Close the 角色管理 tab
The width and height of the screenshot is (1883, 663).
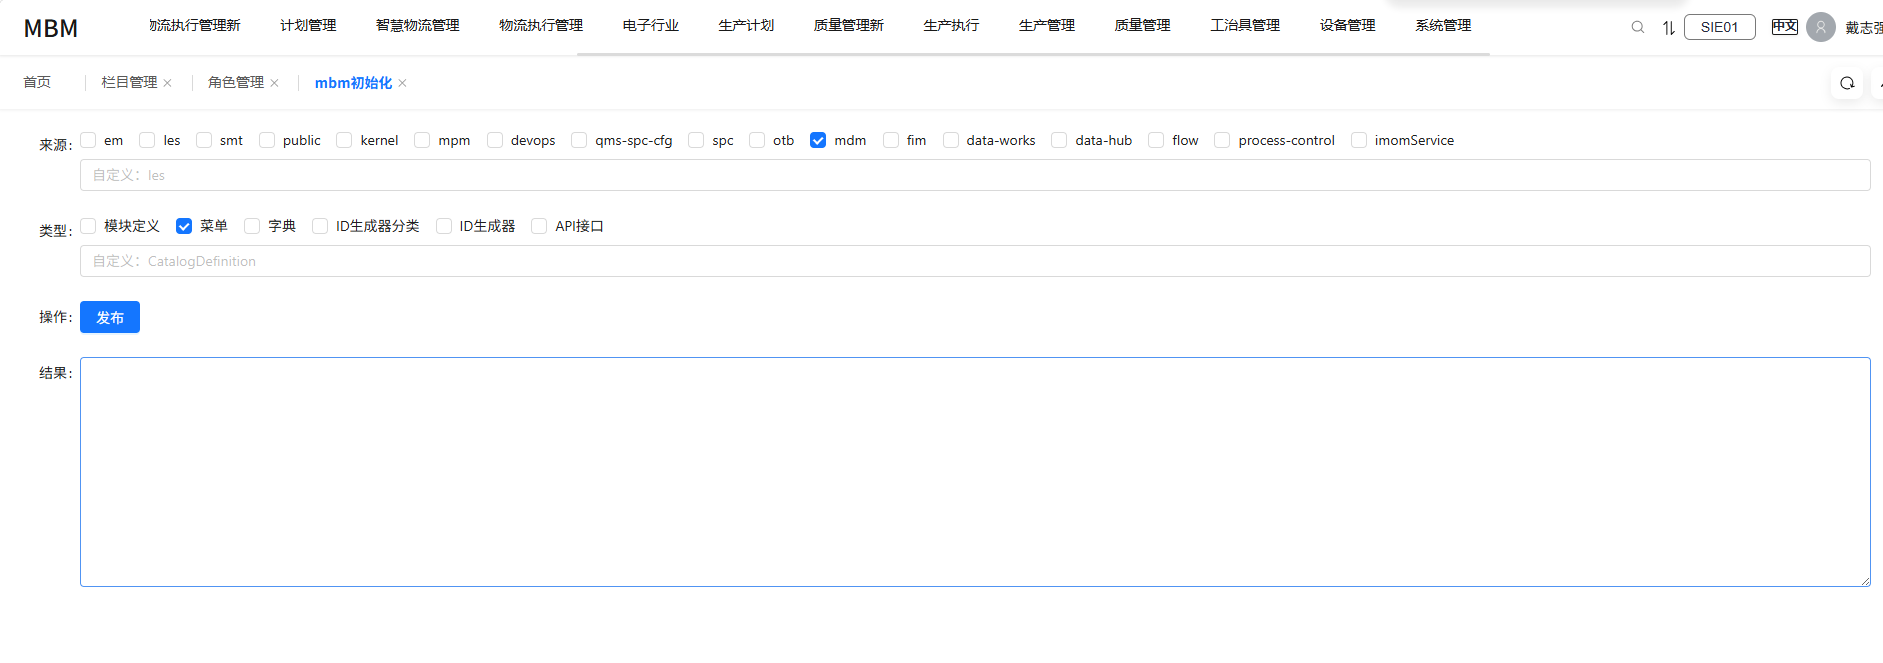pos(274,83)
